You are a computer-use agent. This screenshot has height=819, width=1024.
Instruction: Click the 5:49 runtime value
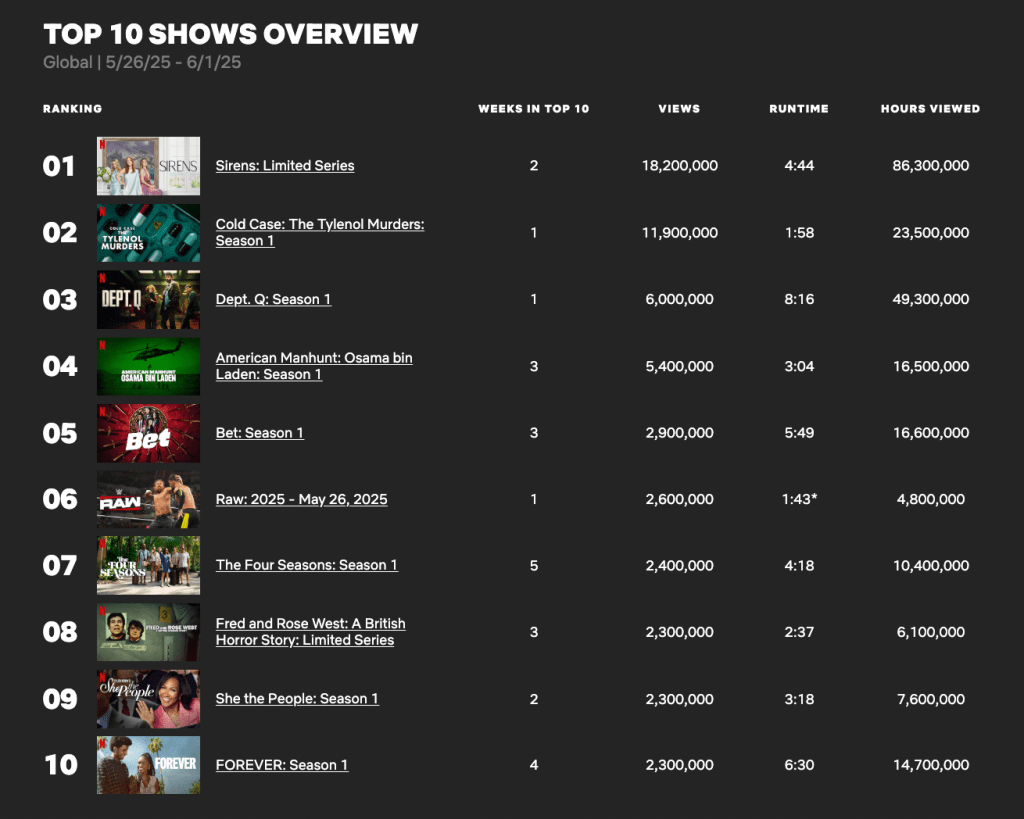point(799,433)
